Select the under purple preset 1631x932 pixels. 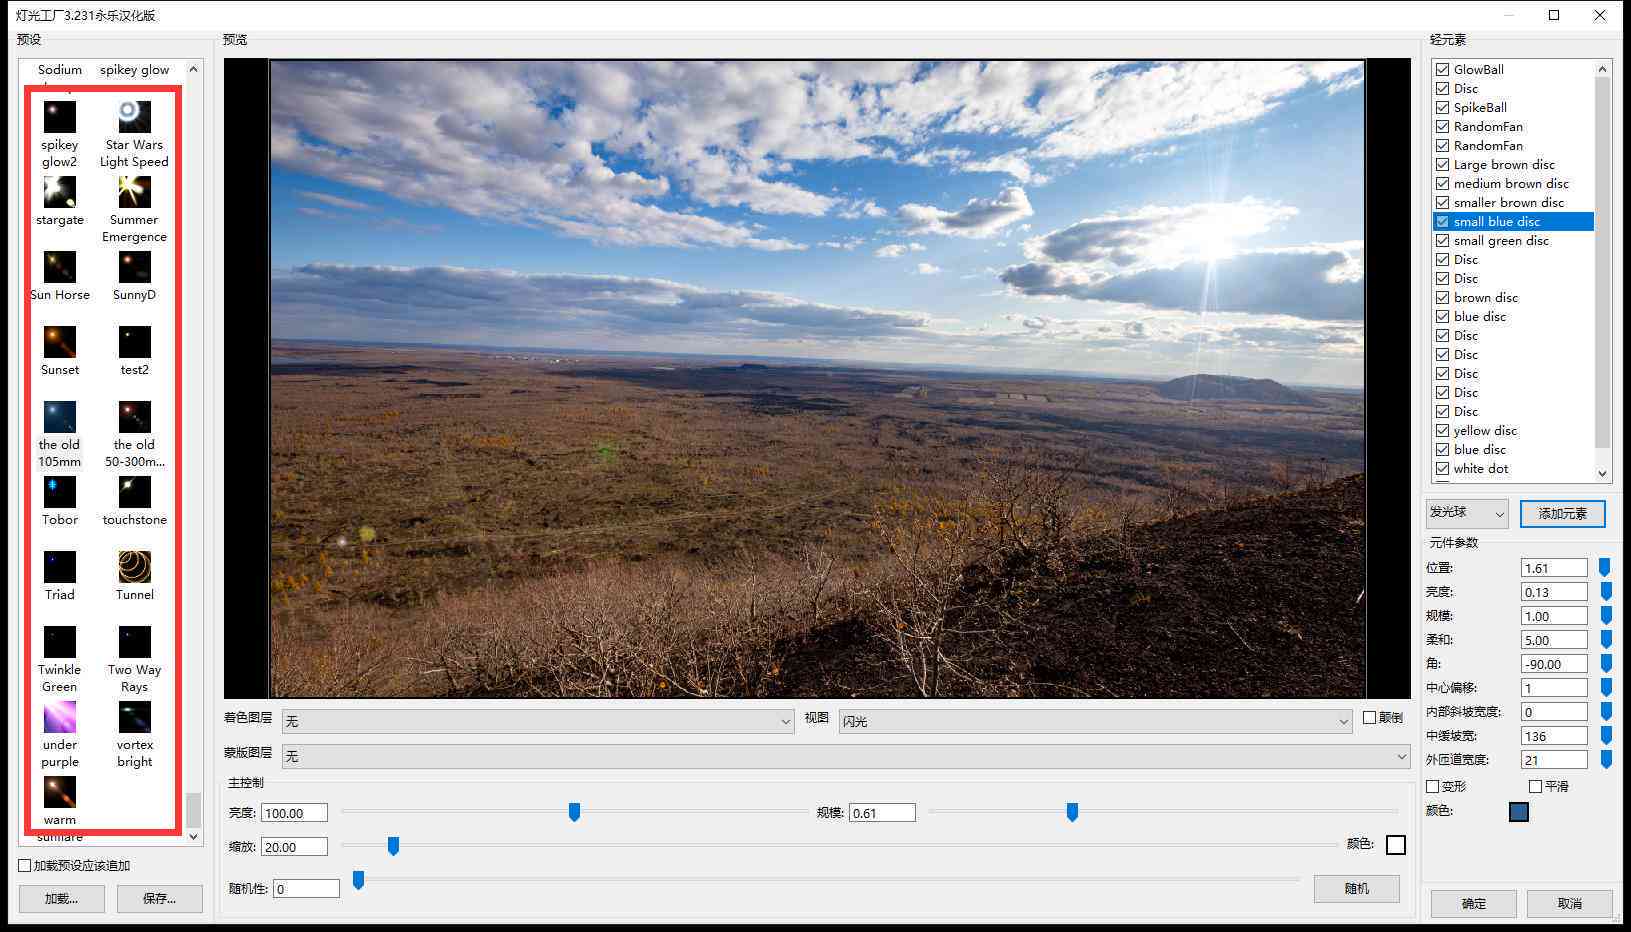coord(60,717)
